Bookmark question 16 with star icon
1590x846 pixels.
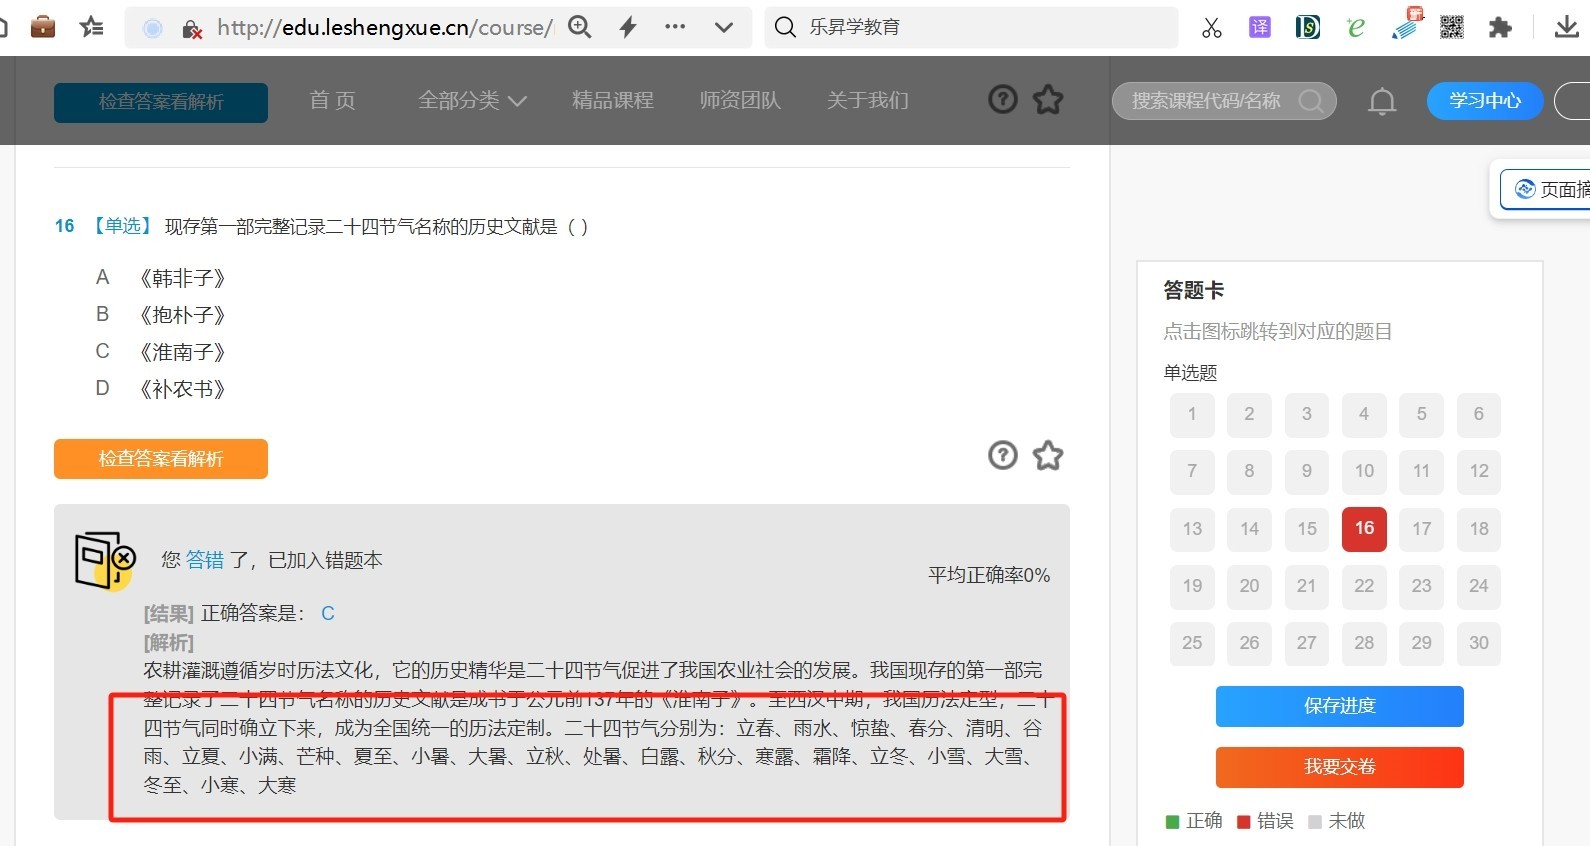(x=1048, y=456)
